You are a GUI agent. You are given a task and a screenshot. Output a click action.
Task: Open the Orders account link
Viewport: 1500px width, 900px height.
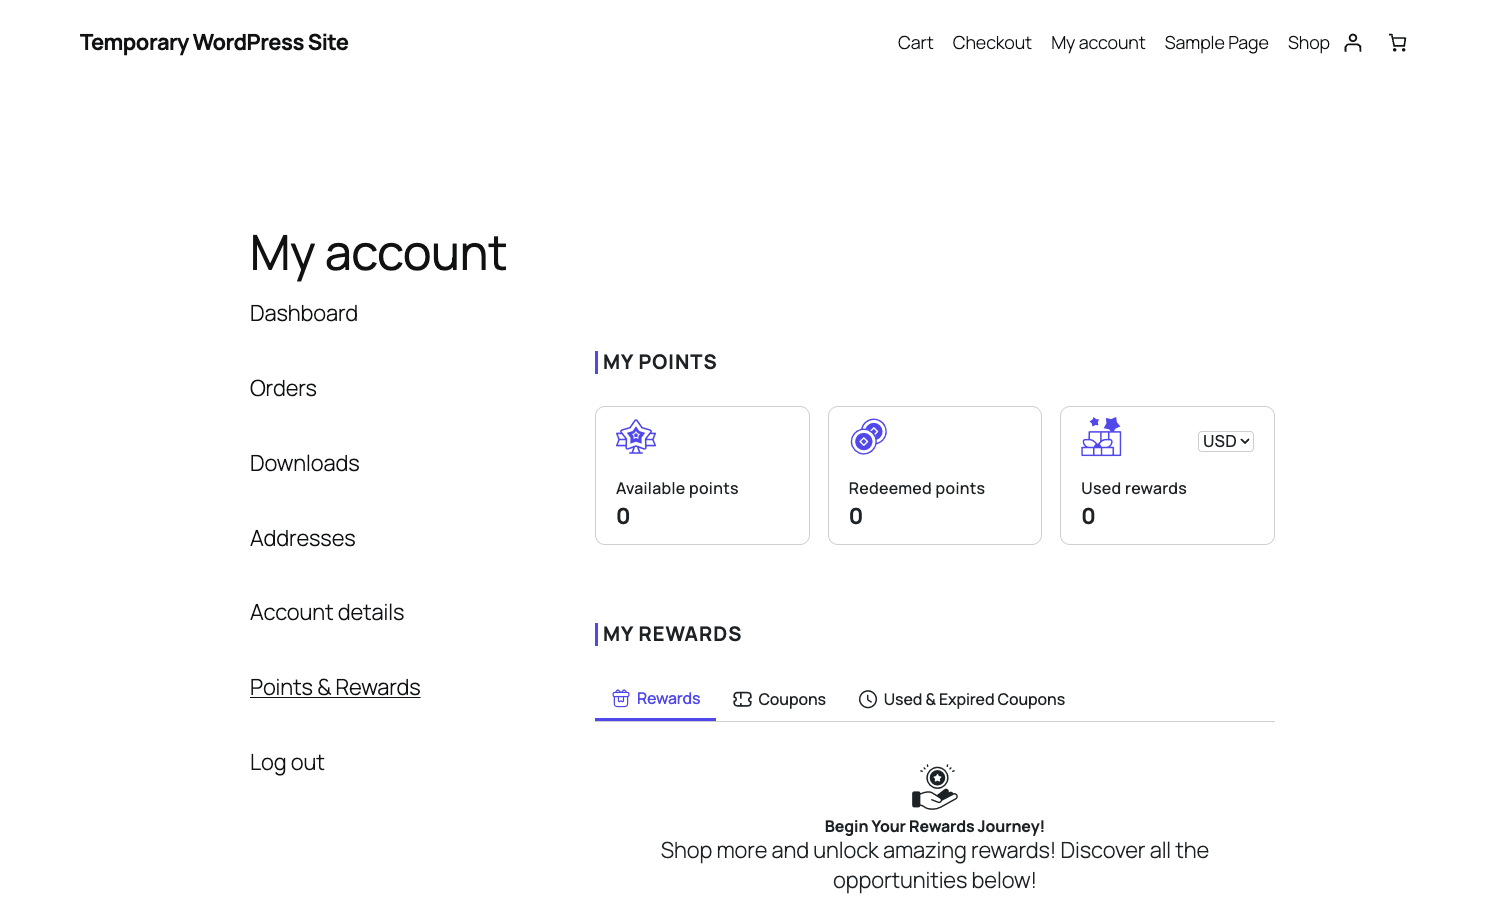coord(283,388)
